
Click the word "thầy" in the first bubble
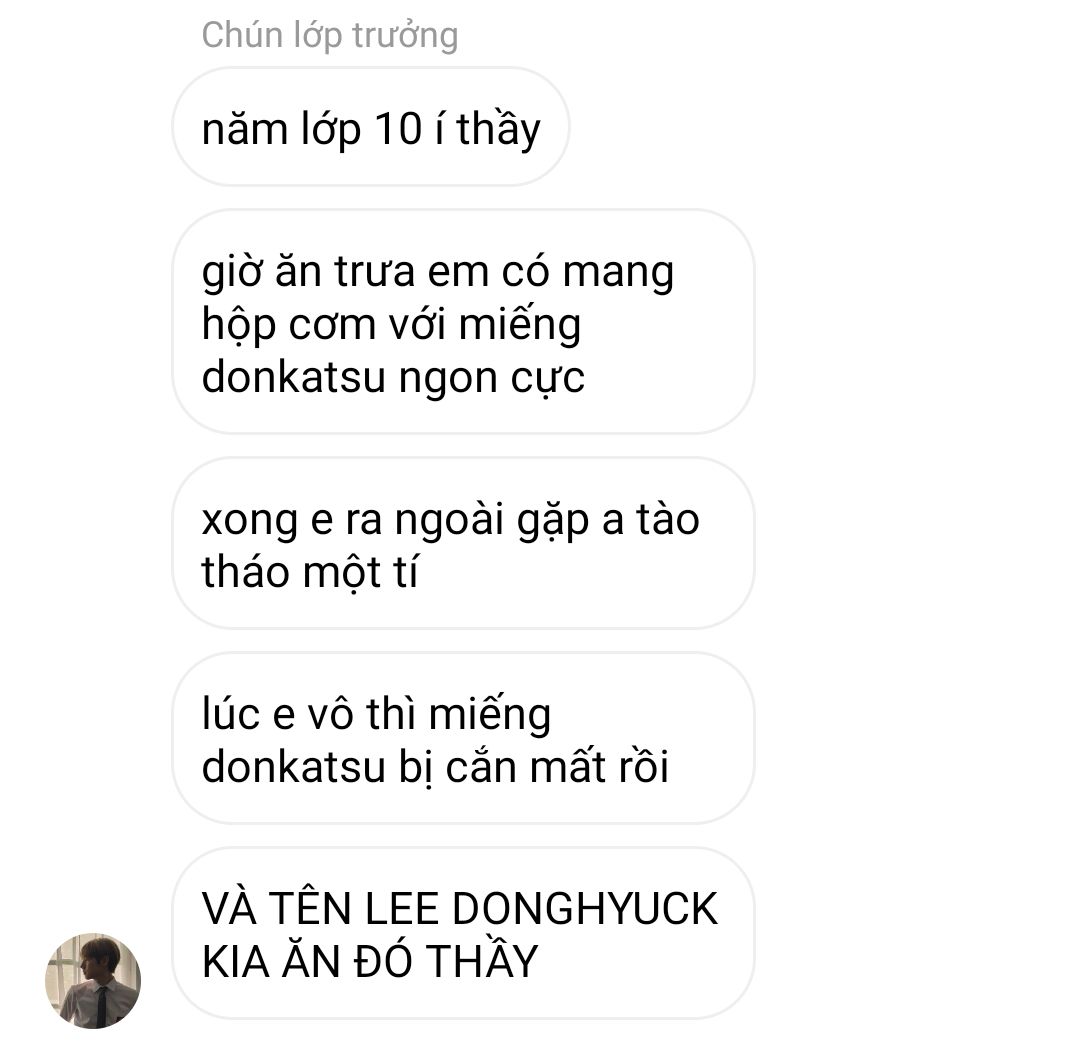(499, 129)
